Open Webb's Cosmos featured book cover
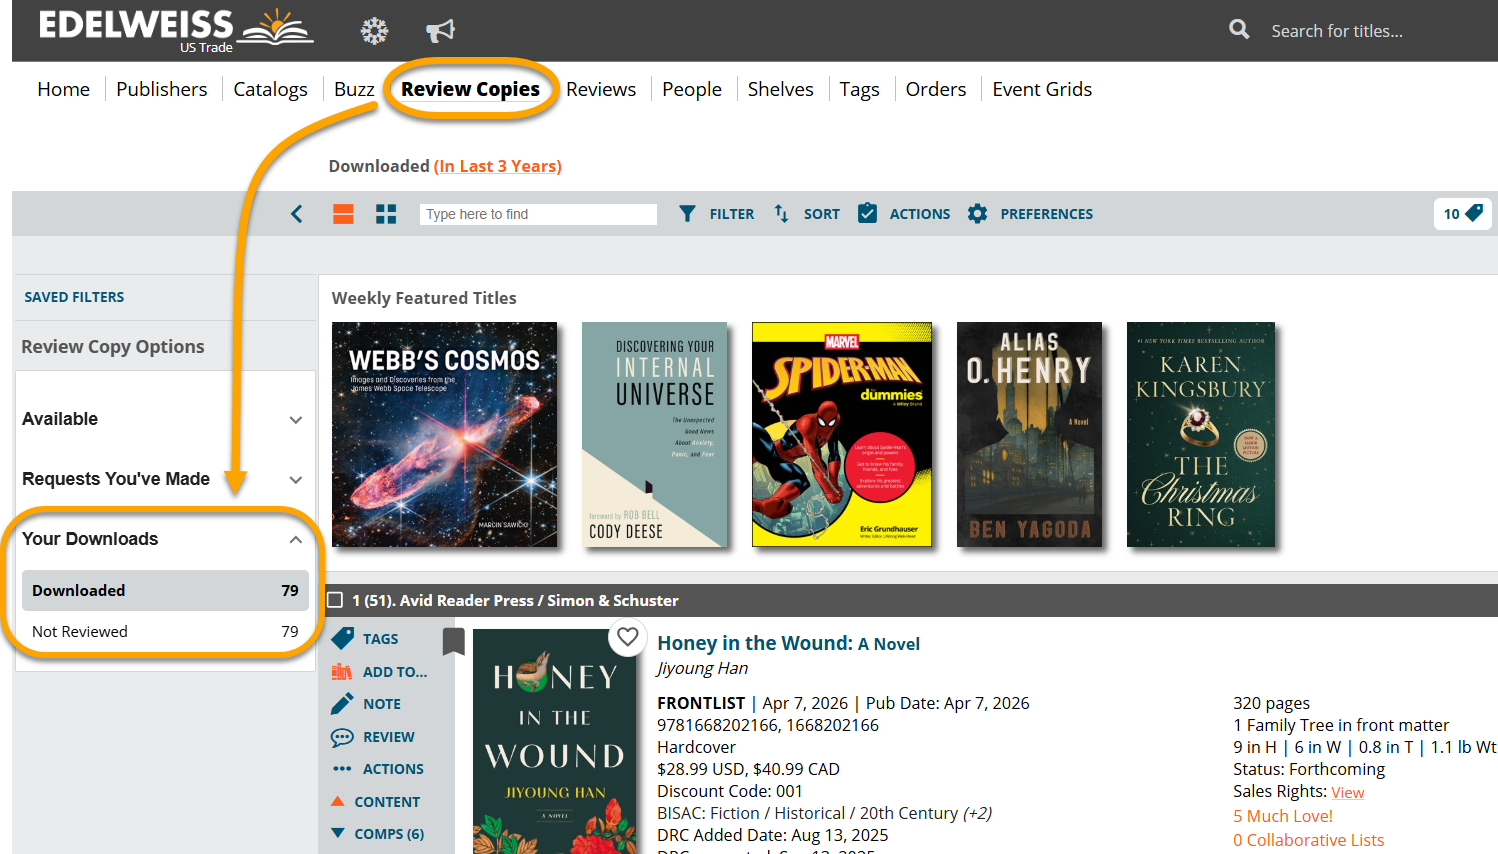Screen dimensions: 1498x854 444,434
